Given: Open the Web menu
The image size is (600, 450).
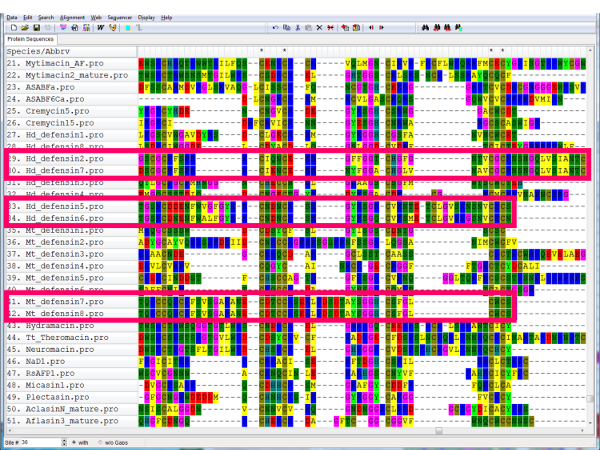Looking at the screenshot, I should 96,17.
